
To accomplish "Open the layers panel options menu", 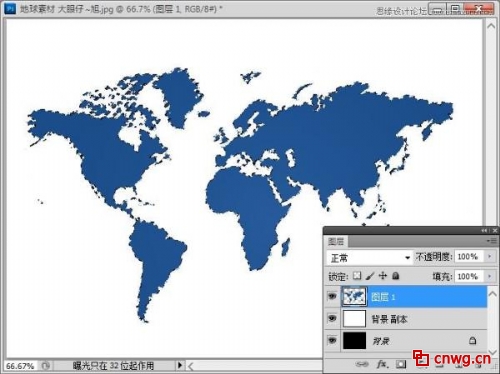I will (492, 241).
